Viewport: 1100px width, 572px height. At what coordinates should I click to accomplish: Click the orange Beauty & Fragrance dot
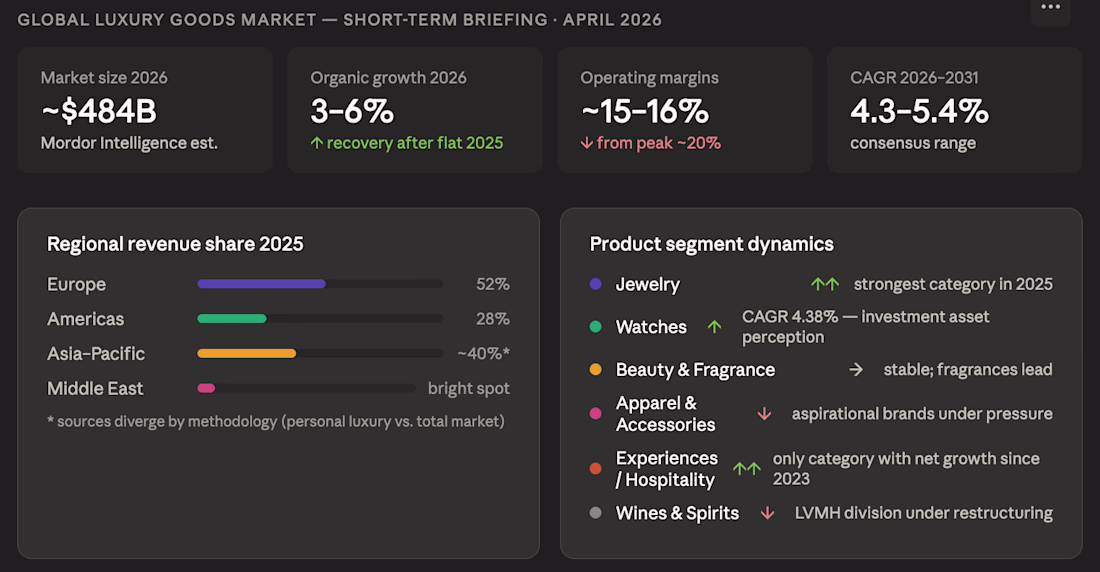pyautogui.click(x=596, y=370)
